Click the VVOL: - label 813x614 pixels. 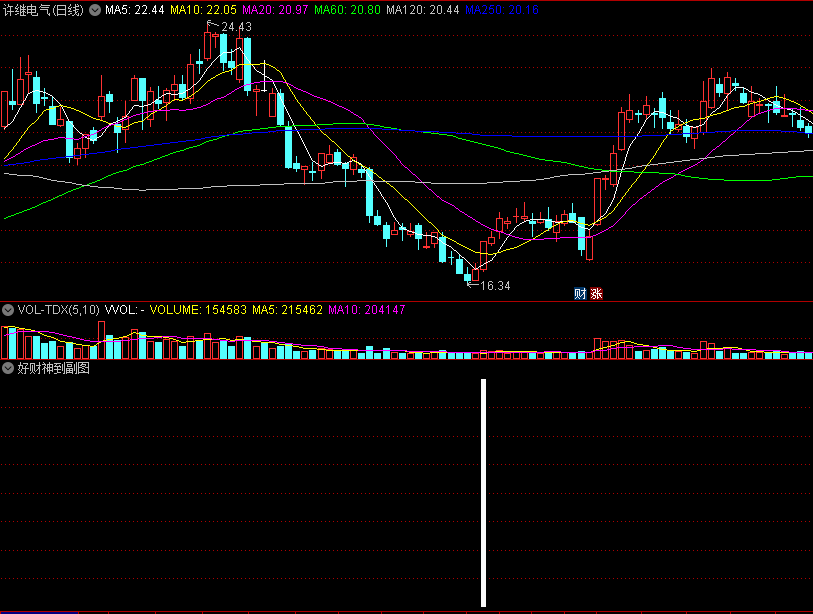(124, 310)
